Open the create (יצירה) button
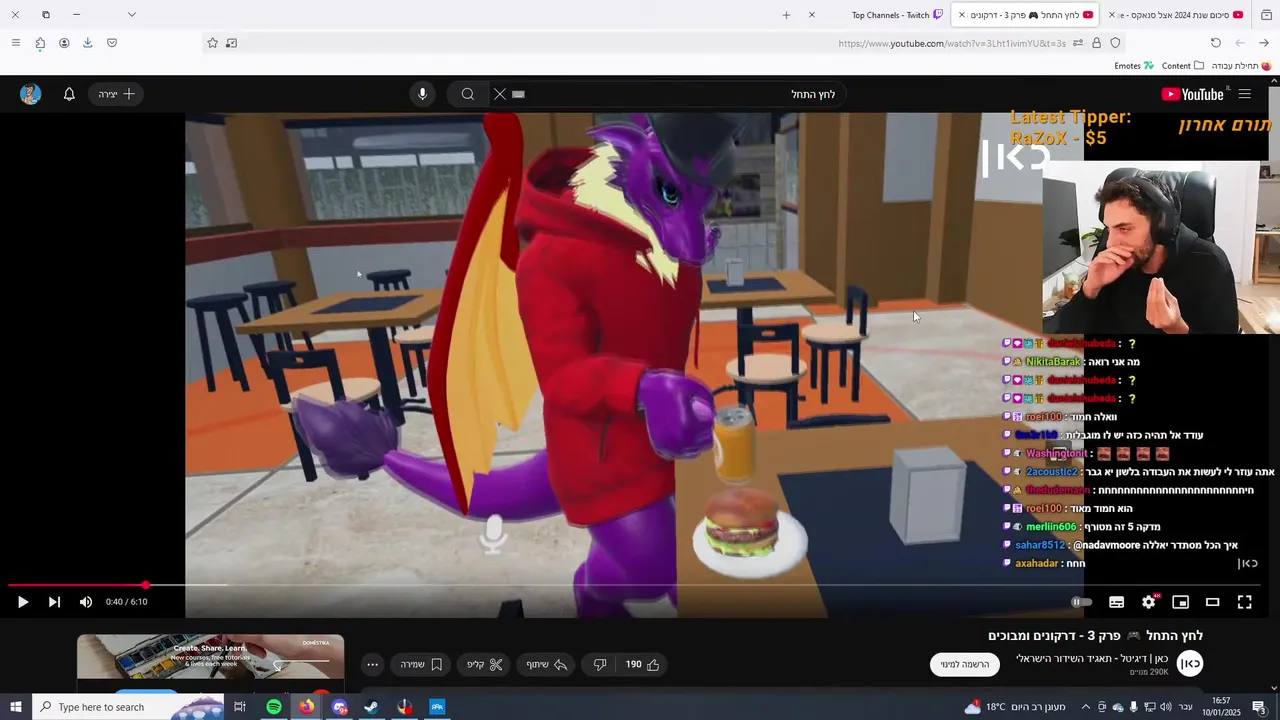 116,94
